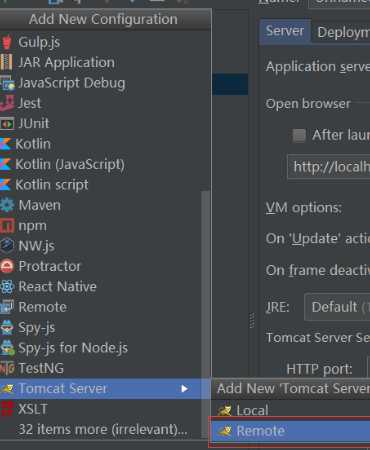Click the splitter grip between panels
370x450 pixels.
[x=252, y=320]
